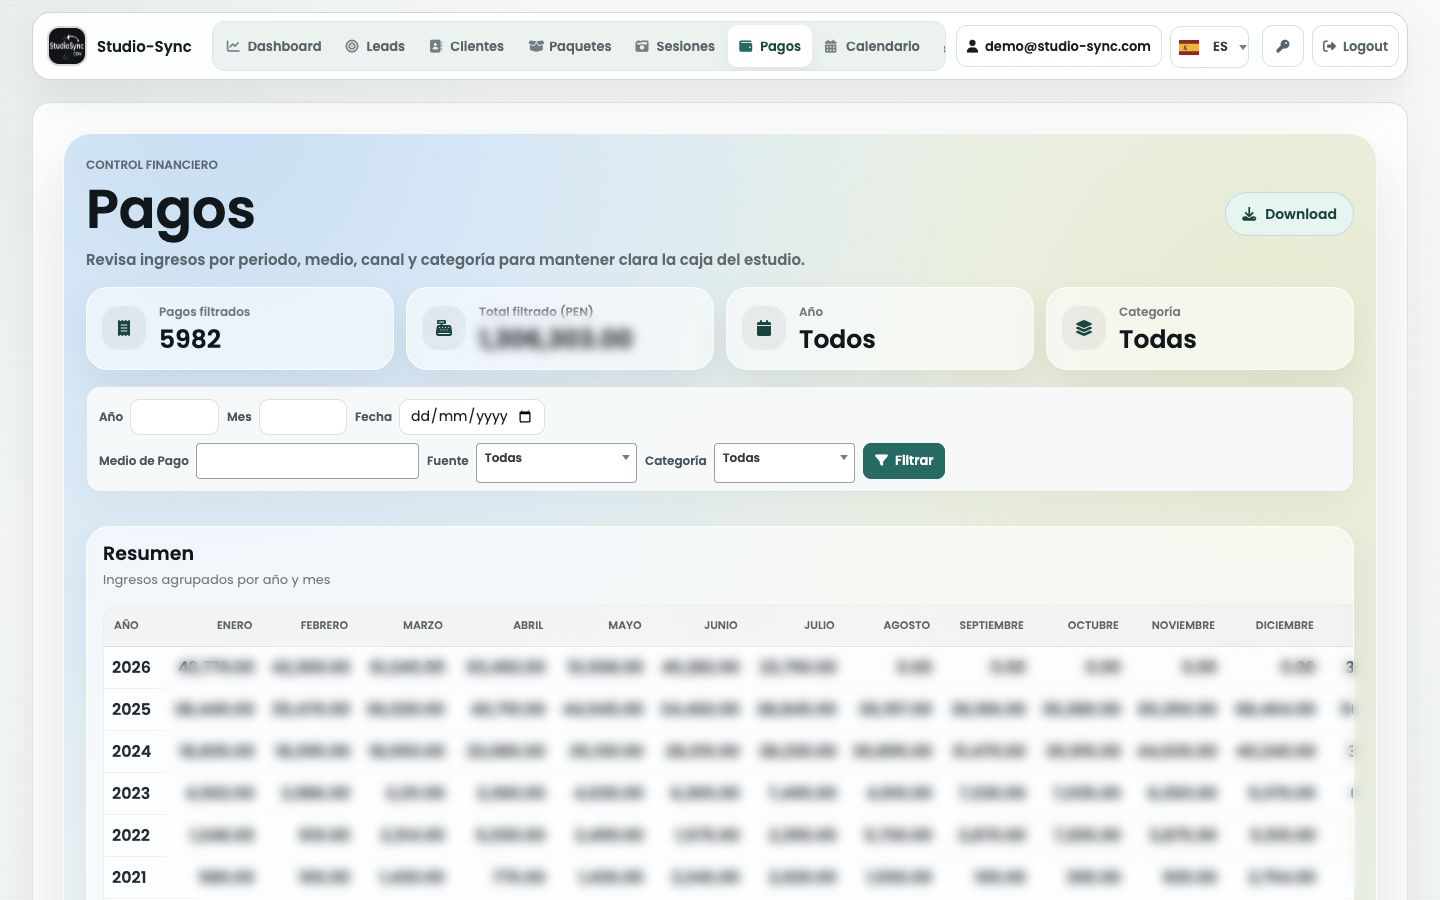Open the Leads section
Image resolution: width=1440 pixels, height=900 pixels.
pyautogui.click(x=375, y=46)
